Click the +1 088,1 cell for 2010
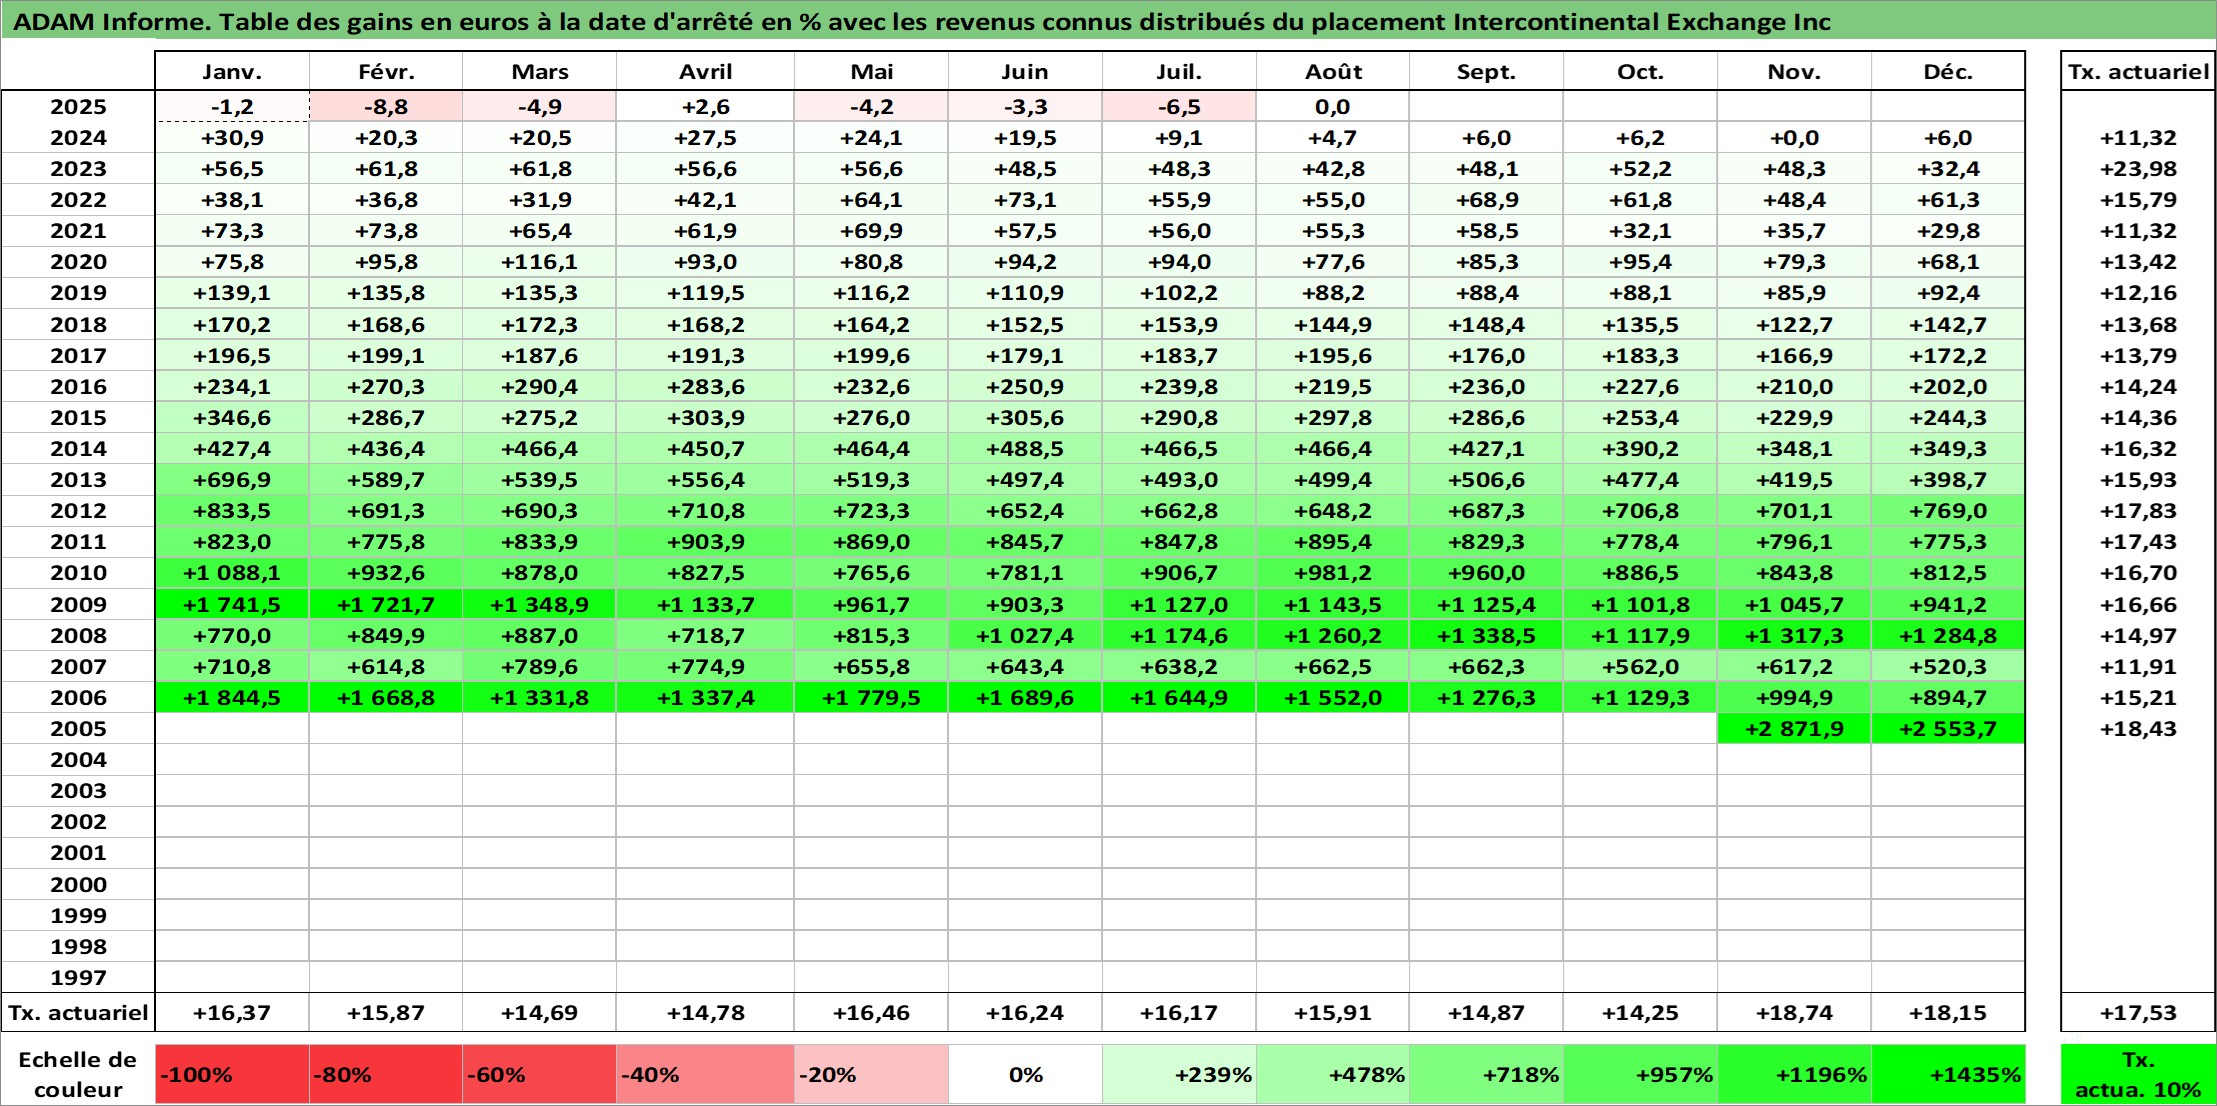2217x1106 pixels. (x=232, y=573)
